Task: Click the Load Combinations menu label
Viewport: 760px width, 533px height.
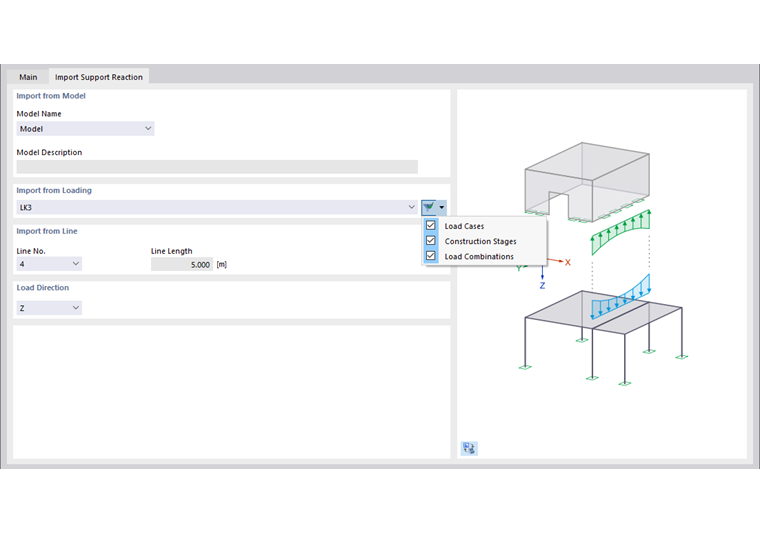Action: [479, 256]
